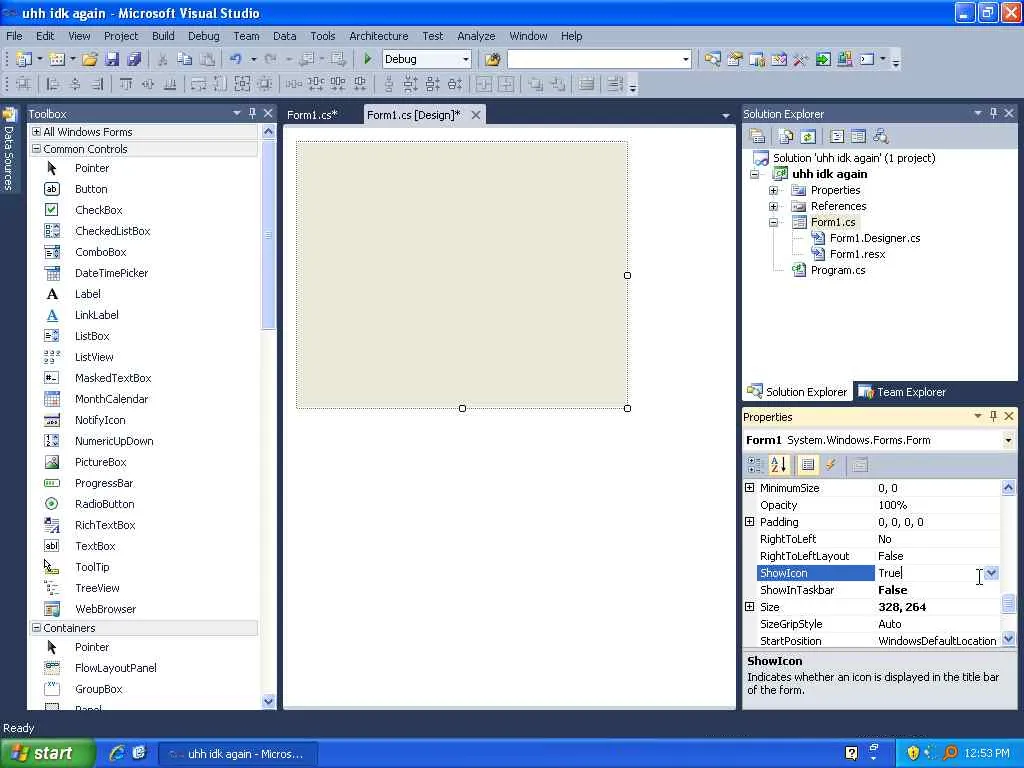Click the Undo toolbar icon
Viewport: 1024px width, 768px height.
(x=236, y=59)
